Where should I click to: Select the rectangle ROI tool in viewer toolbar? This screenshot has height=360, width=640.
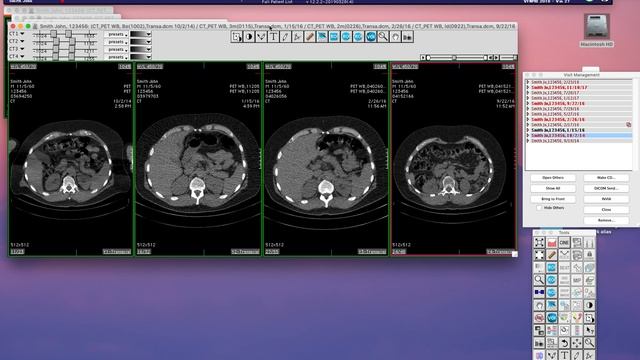coord(236,37)
